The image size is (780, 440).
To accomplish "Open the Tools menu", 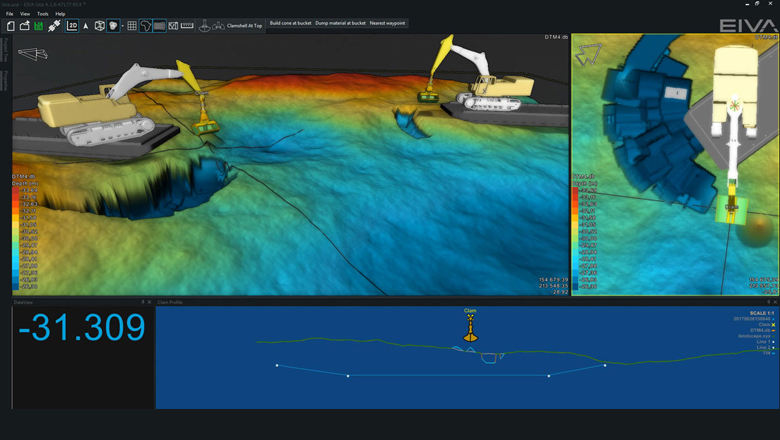I will click(x=42, y=14).
